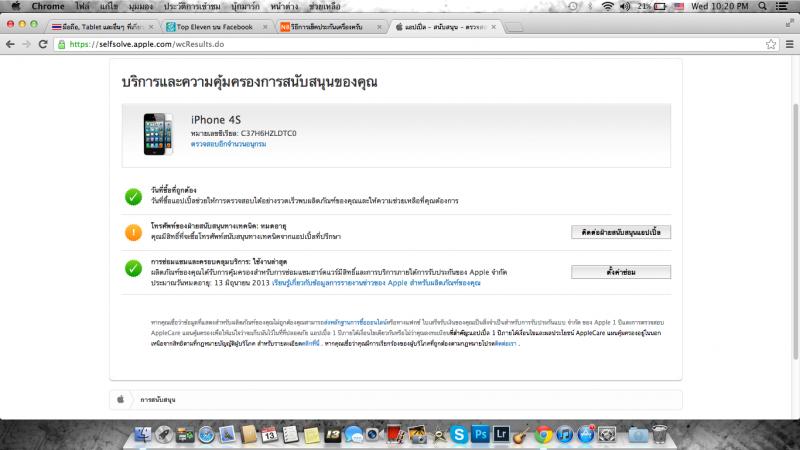Open the ไฟล์ menu
Image resolution: width=800 pixels, height=450 pixels.
point(82,6)
